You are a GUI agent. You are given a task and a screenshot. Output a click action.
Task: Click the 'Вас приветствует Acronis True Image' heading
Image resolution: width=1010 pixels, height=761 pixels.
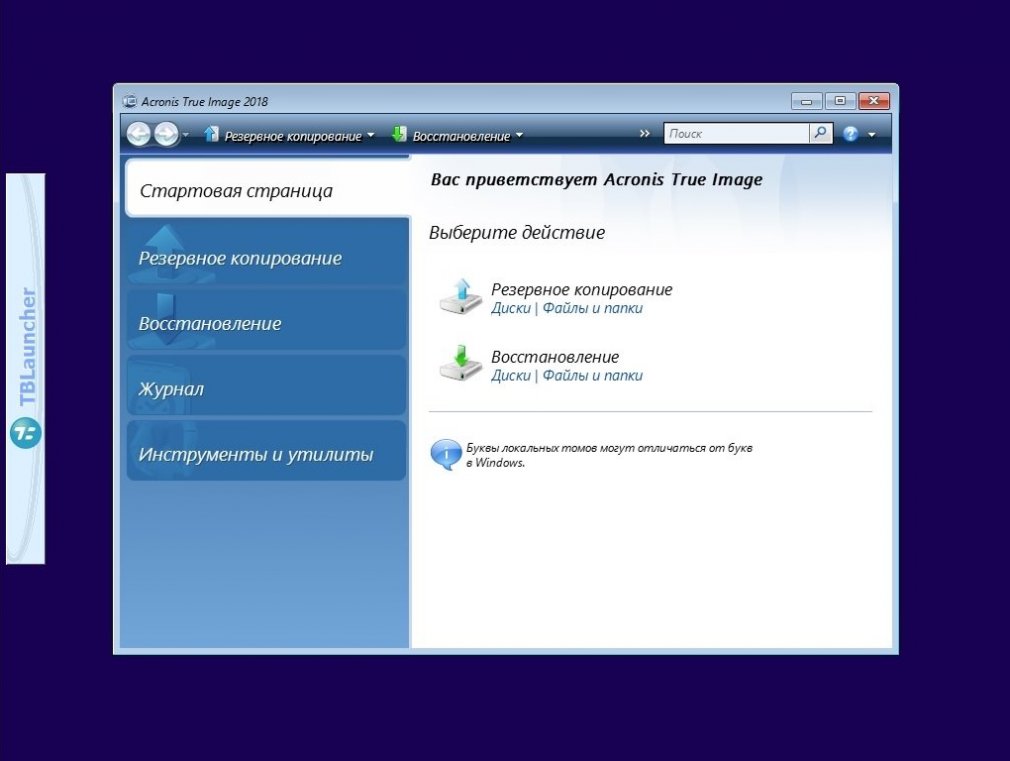click(596, 180)
